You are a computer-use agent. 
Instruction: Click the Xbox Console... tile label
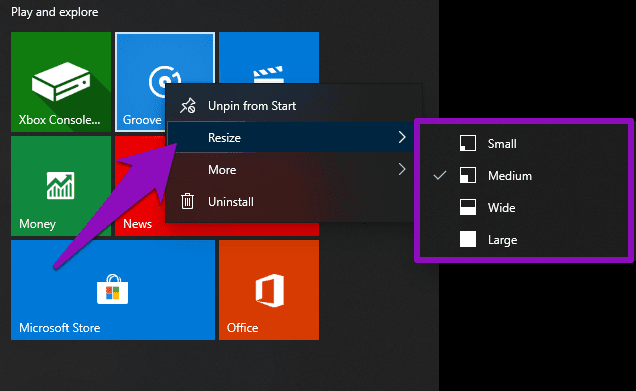pyautogui.click(x=60, y=120)
